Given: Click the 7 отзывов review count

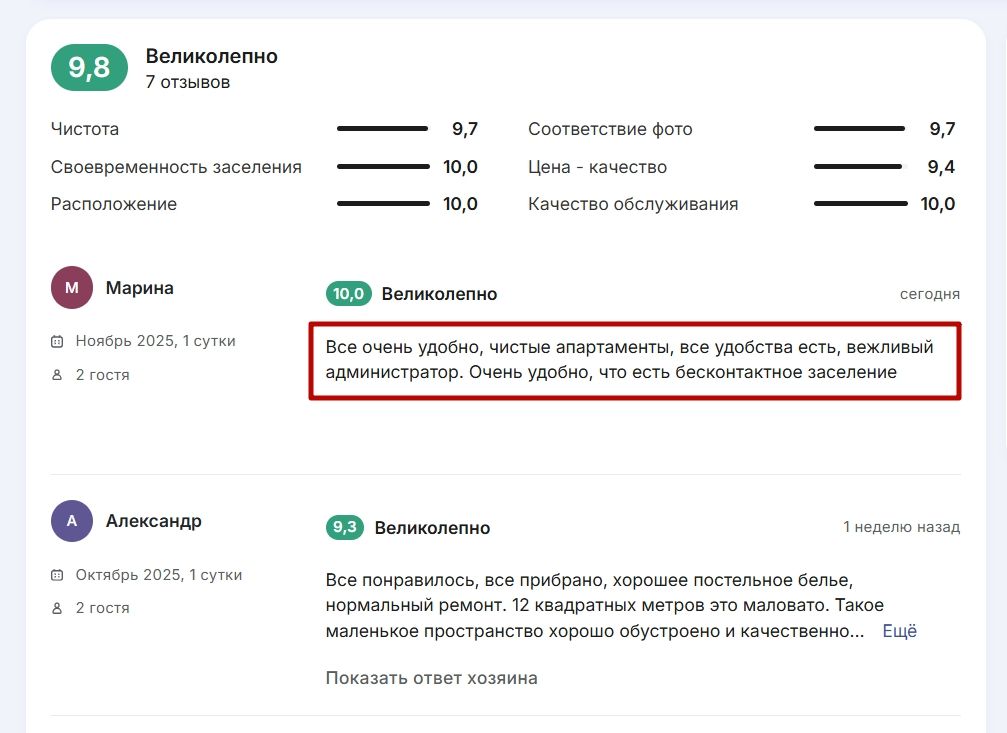Looking at the screenshot, I should tap(188, 82).
